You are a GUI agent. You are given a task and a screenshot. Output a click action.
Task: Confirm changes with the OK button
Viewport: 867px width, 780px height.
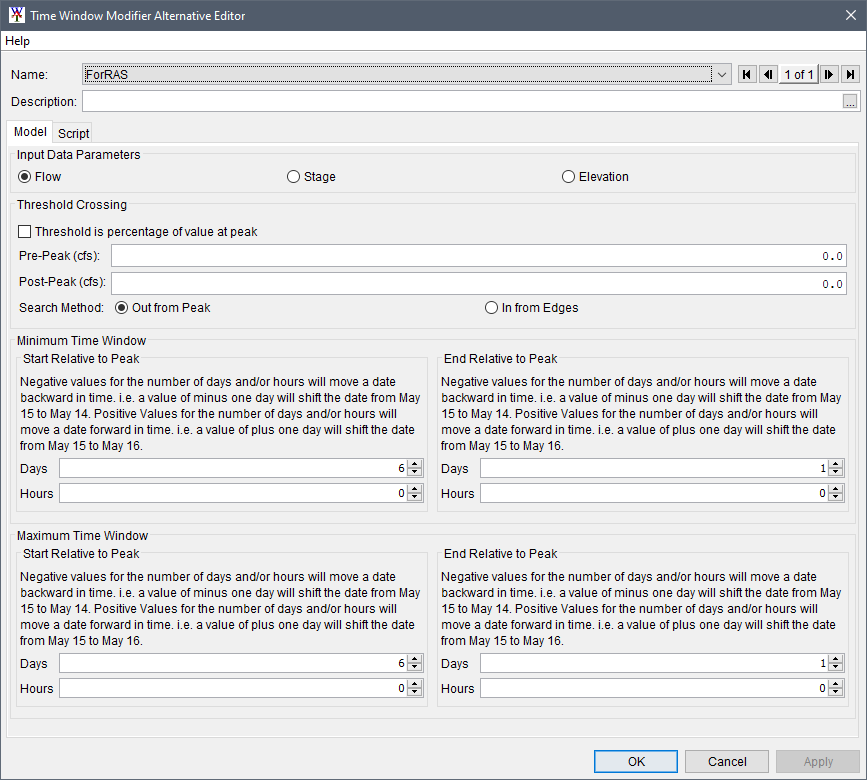tap(635, 761)
